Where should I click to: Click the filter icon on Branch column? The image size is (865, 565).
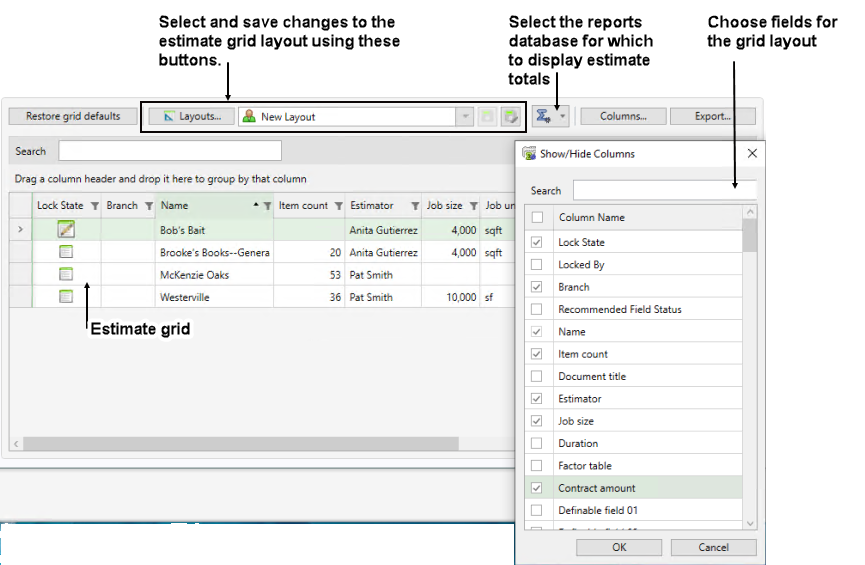click(148, 206)
